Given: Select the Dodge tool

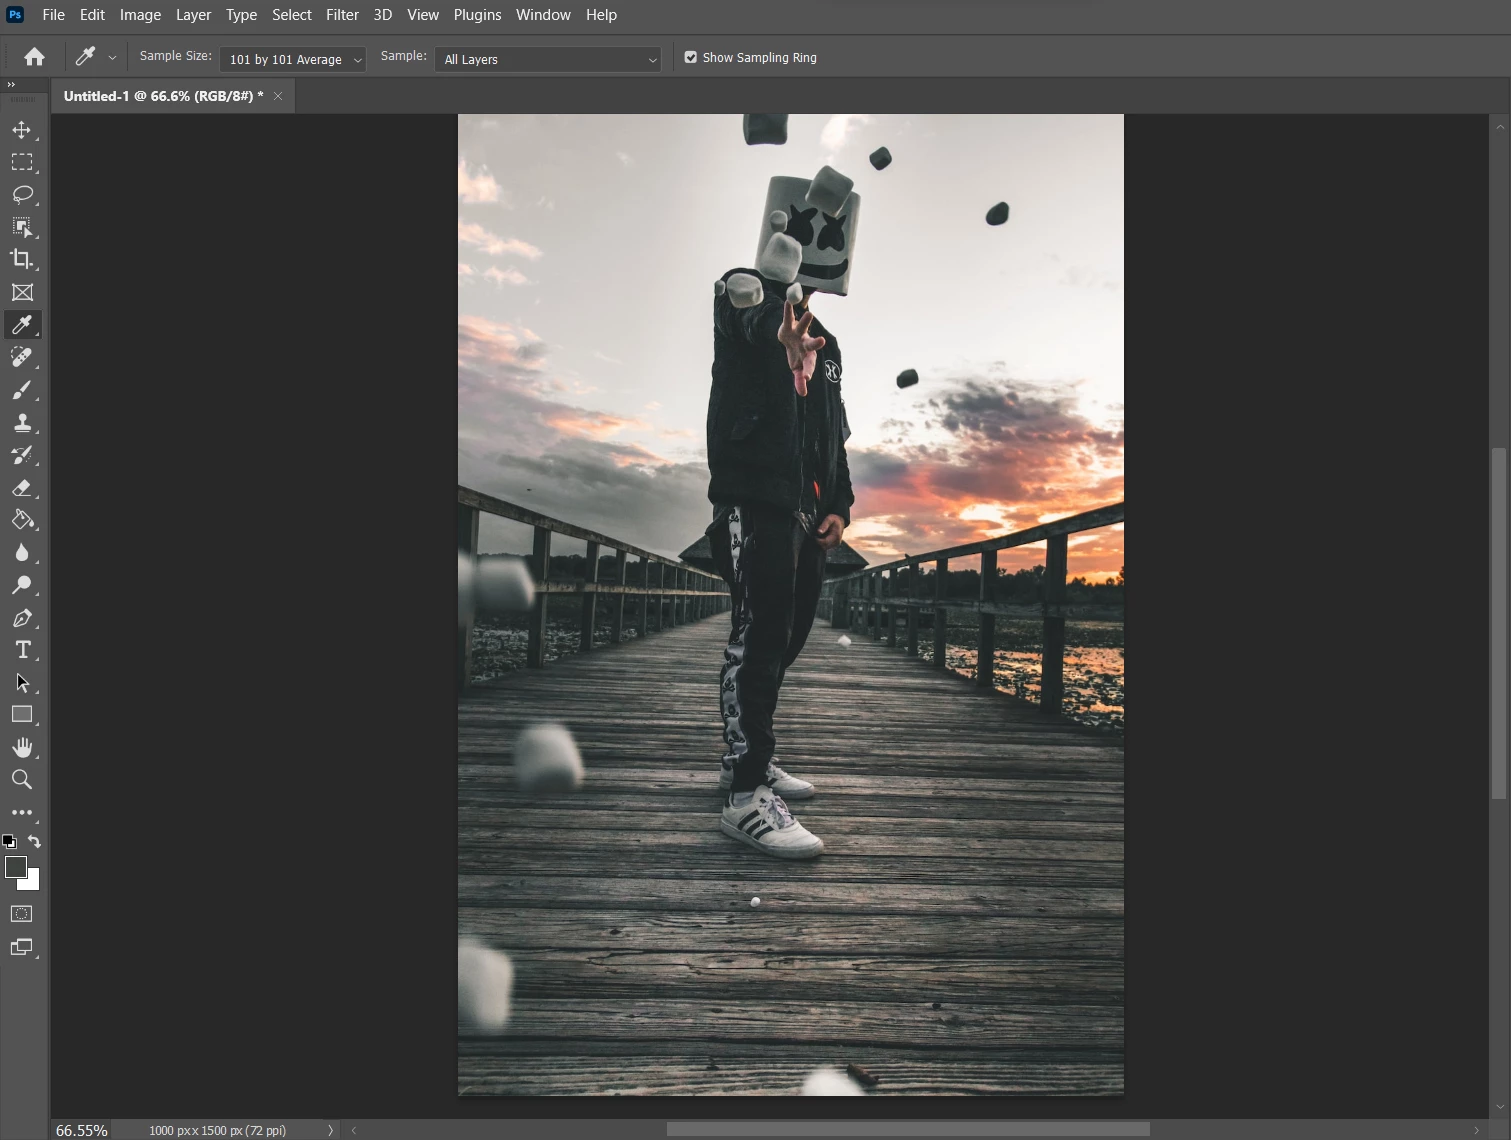Looking at the screenshot, I should pyautogui.click(x=22, y=585).
